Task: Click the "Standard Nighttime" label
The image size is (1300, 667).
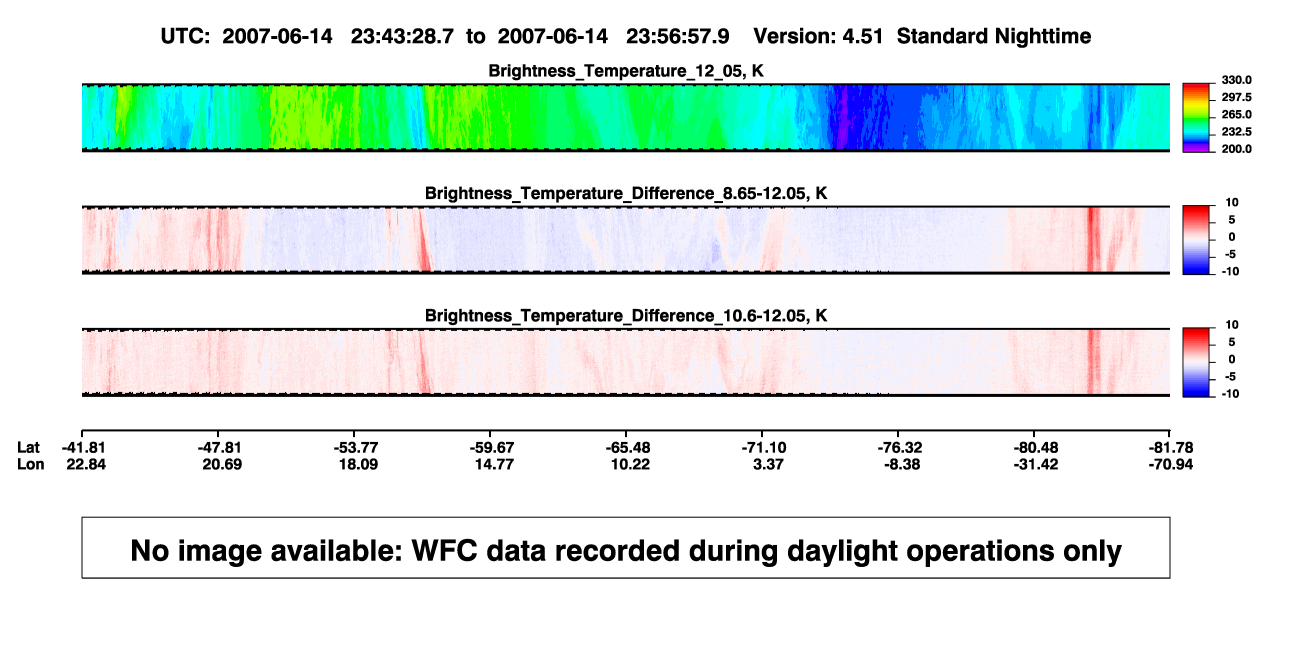Action: pyautogui.click(x=994, y=36)
